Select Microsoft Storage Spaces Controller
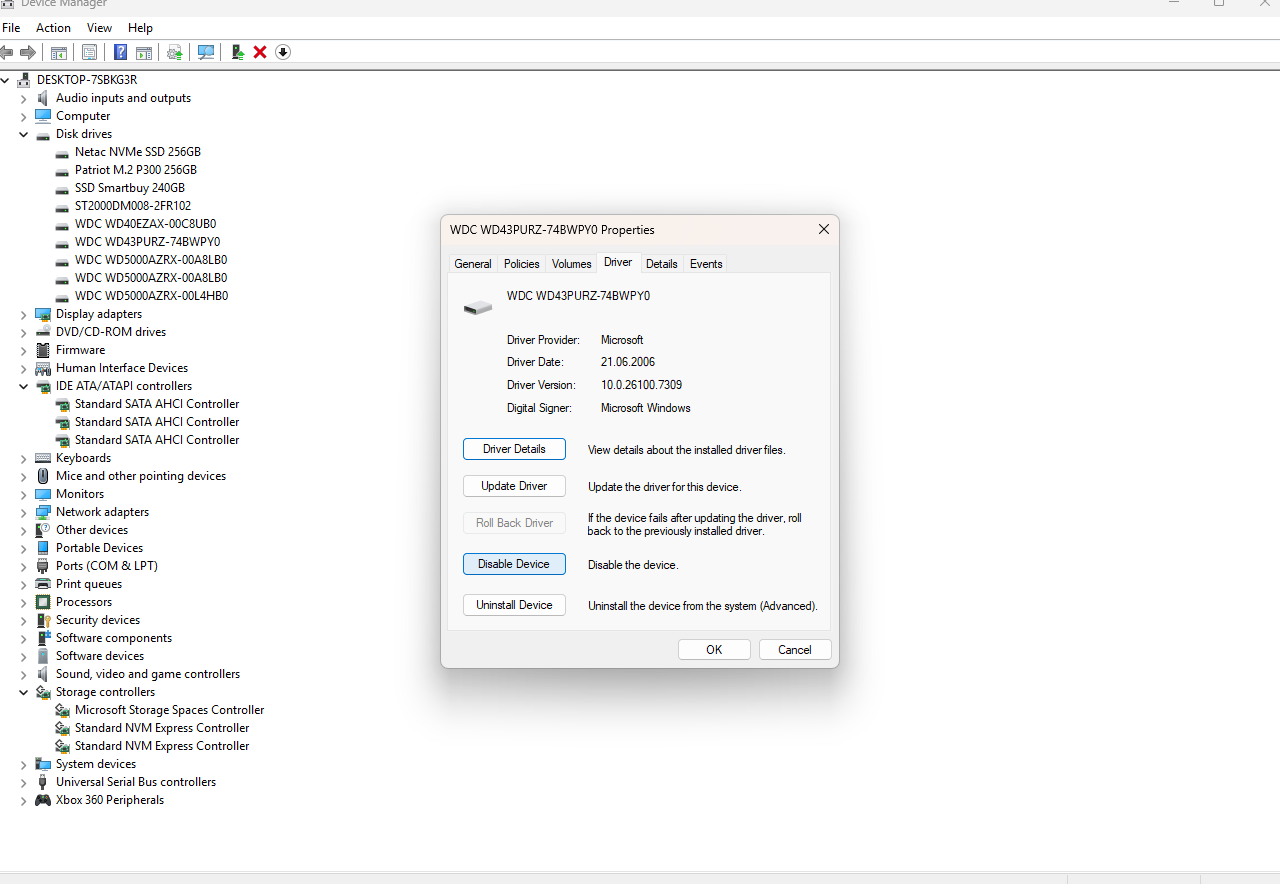This screenshot has height=884, width=1280. pyautogui.click(x=170, y=710)
